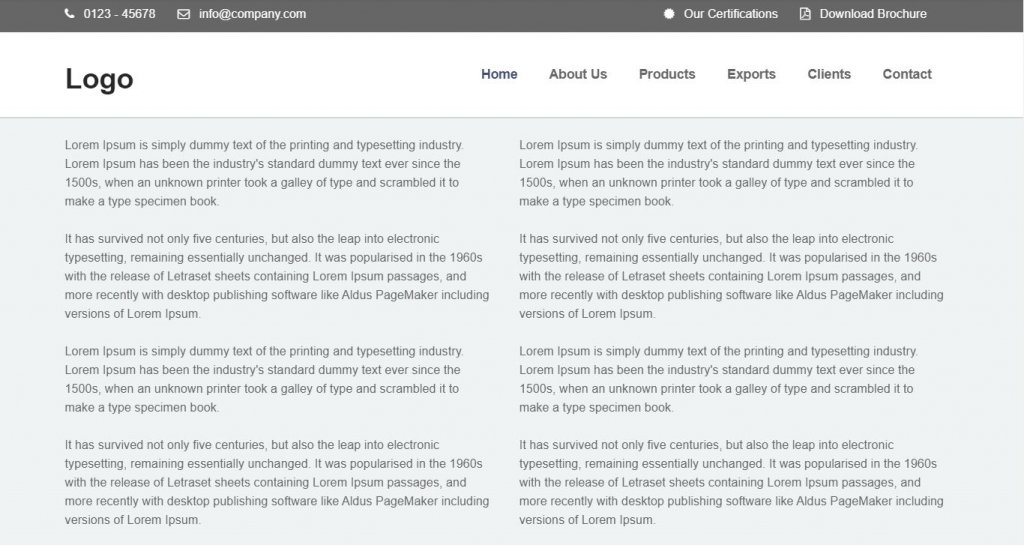Go to the About Us page
Viewport: 1024px width, 545px height.
pos(578,74)
